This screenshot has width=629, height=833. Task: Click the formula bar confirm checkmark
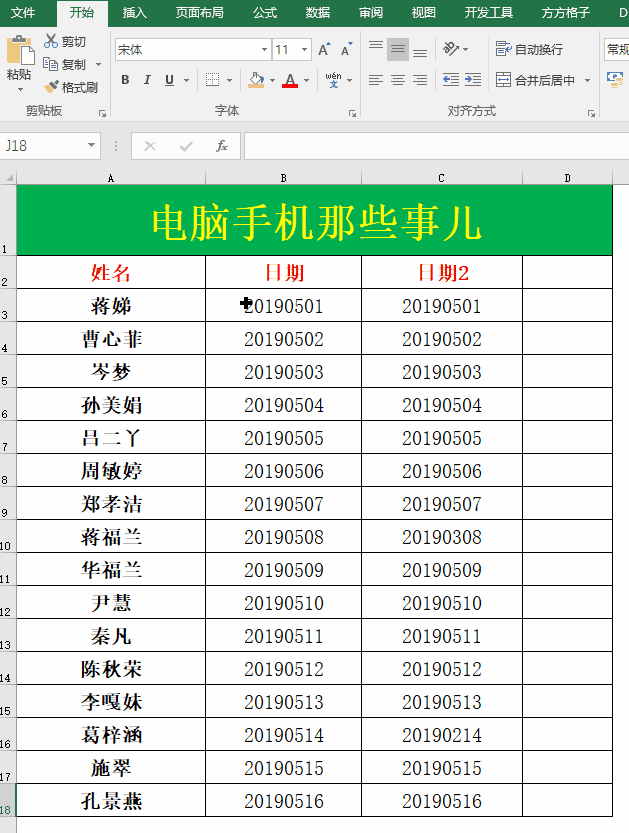[x=186, y=146]
